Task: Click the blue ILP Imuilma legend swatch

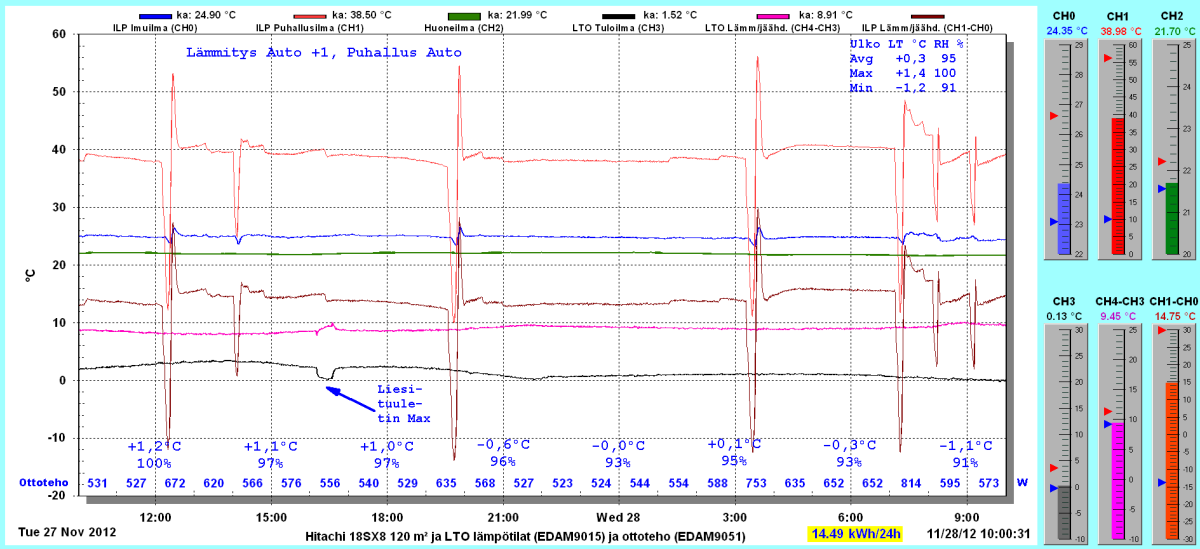Action: (155, 16)
